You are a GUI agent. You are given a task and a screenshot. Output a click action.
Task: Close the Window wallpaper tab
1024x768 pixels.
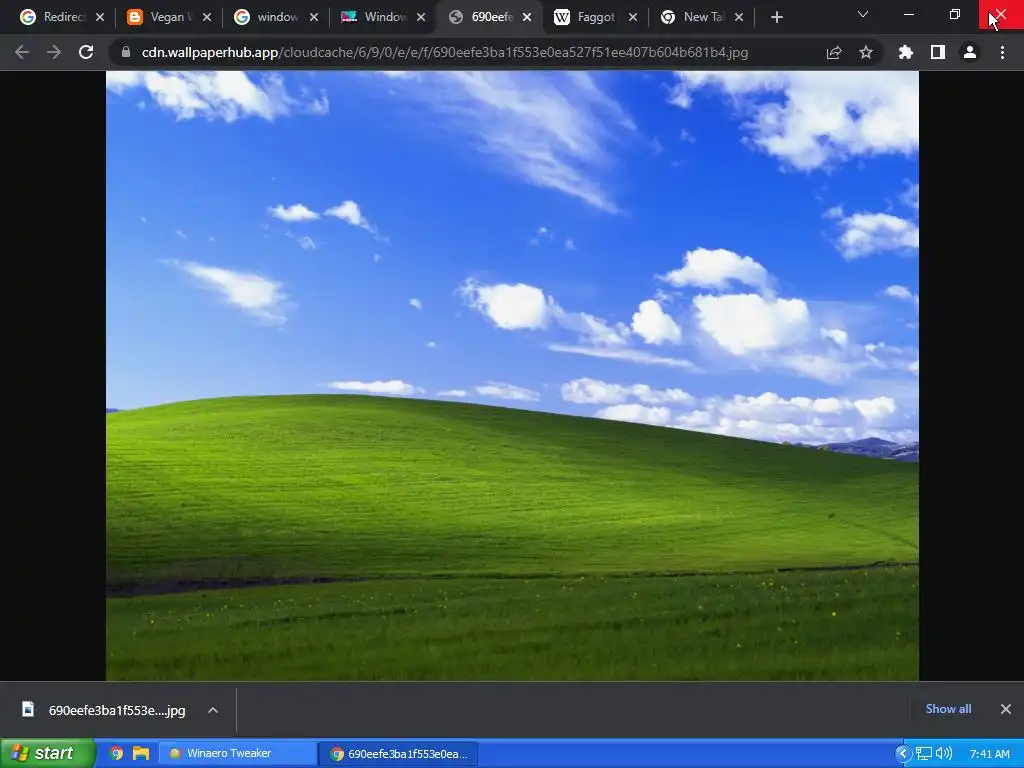click(421, 17)
